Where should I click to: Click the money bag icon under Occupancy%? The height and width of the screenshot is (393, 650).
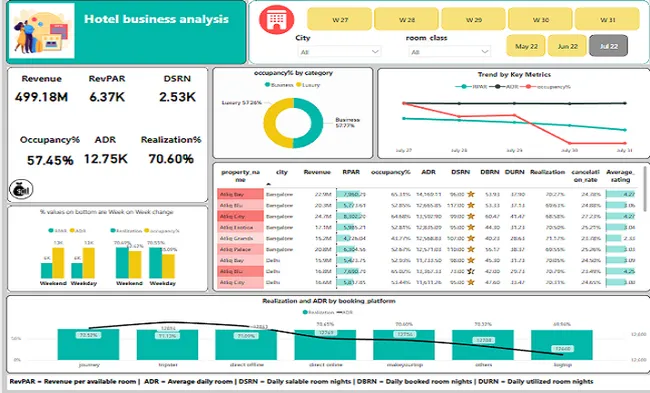click(x=21, y=189)
